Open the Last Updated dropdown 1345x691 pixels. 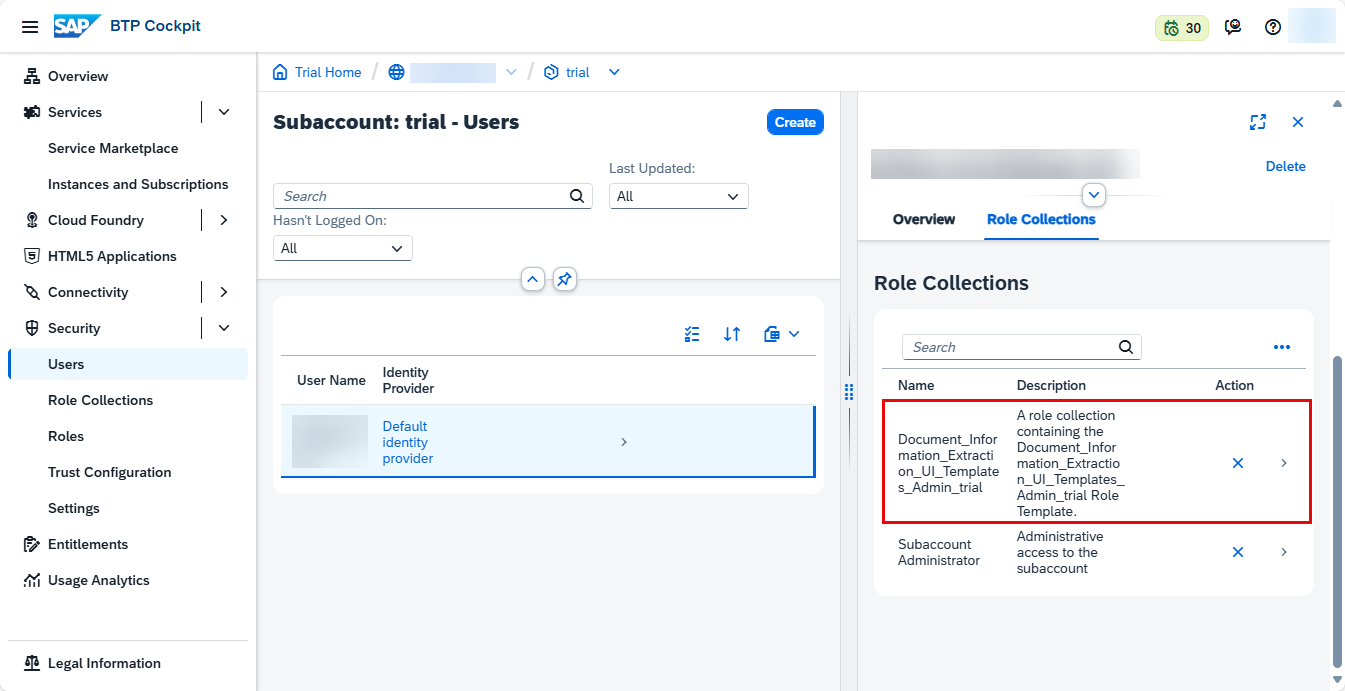[x=679, y=196]
